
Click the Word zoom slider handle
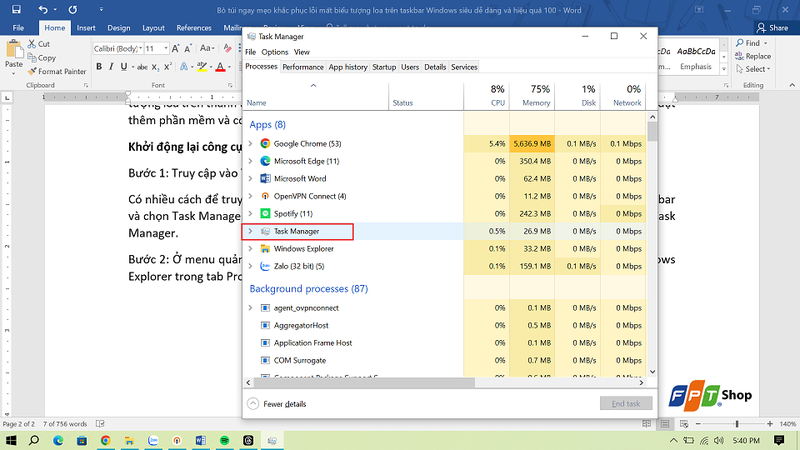pos(737,424)
